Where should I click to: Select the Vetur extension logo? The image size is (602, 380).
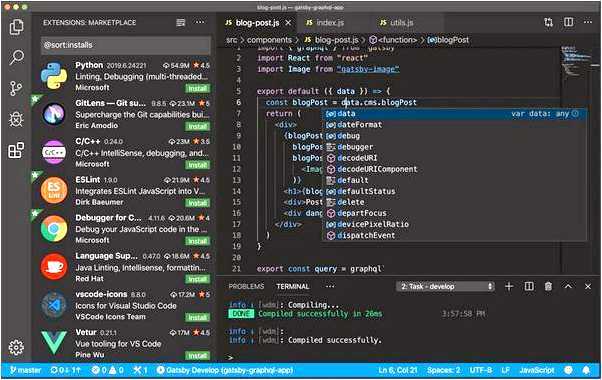tap(54, 342)
